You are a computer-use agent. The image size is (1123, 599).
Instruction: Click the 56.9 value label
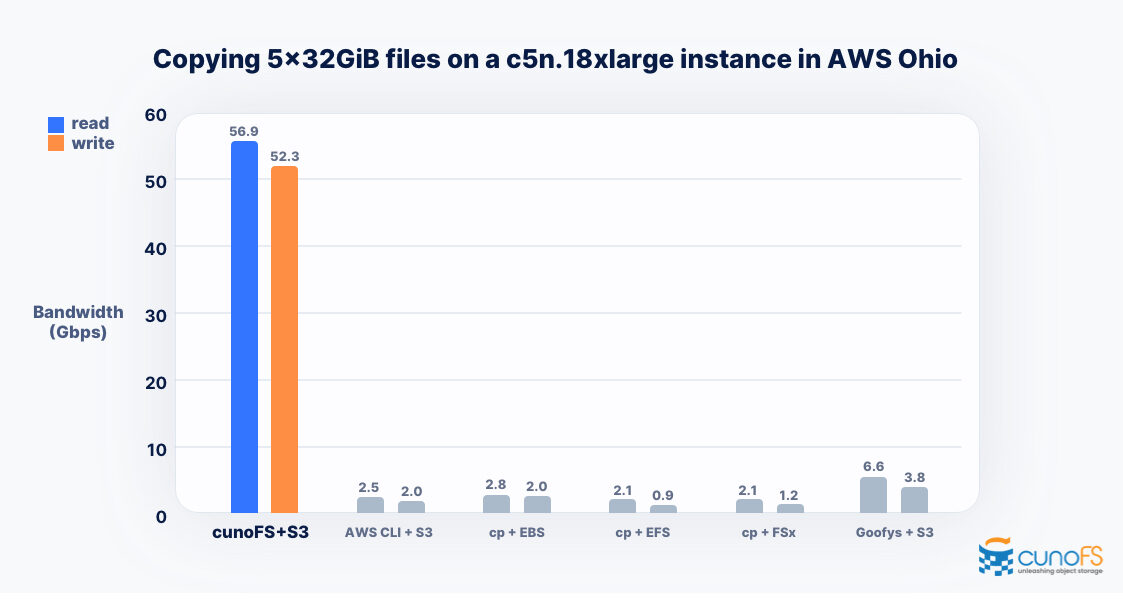tap(244, 132)
